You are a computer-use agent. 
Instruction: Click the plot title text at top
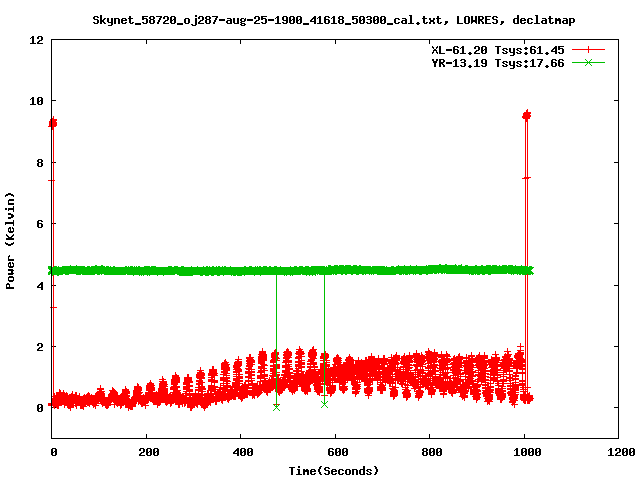point(333,20)
